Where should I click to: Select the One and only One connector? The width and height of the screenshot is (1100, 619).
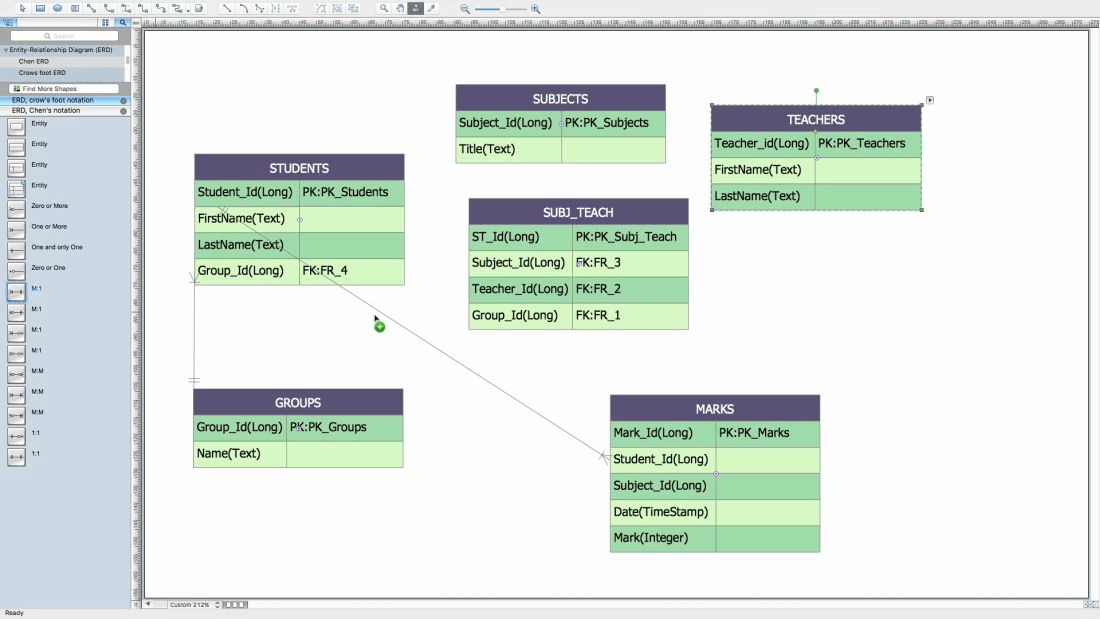click(16, 248)
